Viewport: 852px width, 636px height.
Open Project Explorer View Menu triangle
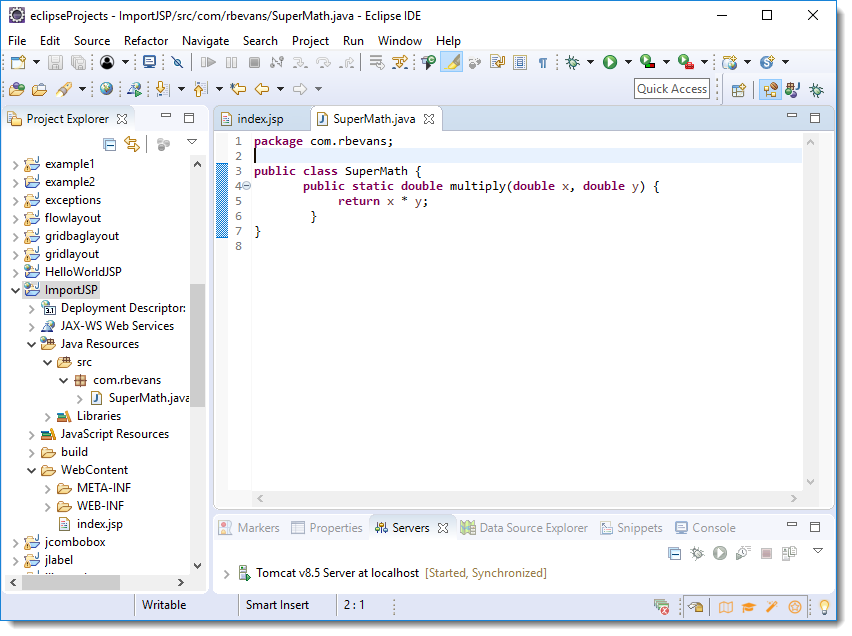pos(192,142)
